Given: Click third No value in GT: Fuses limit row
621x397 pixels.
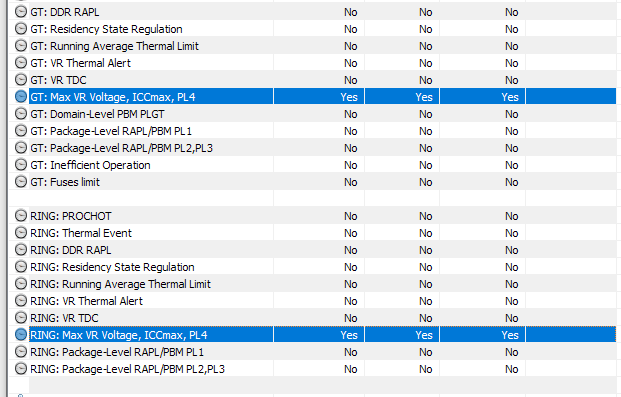Looking at the screenshot, I should pyautogui.click(x=511, y=183).
